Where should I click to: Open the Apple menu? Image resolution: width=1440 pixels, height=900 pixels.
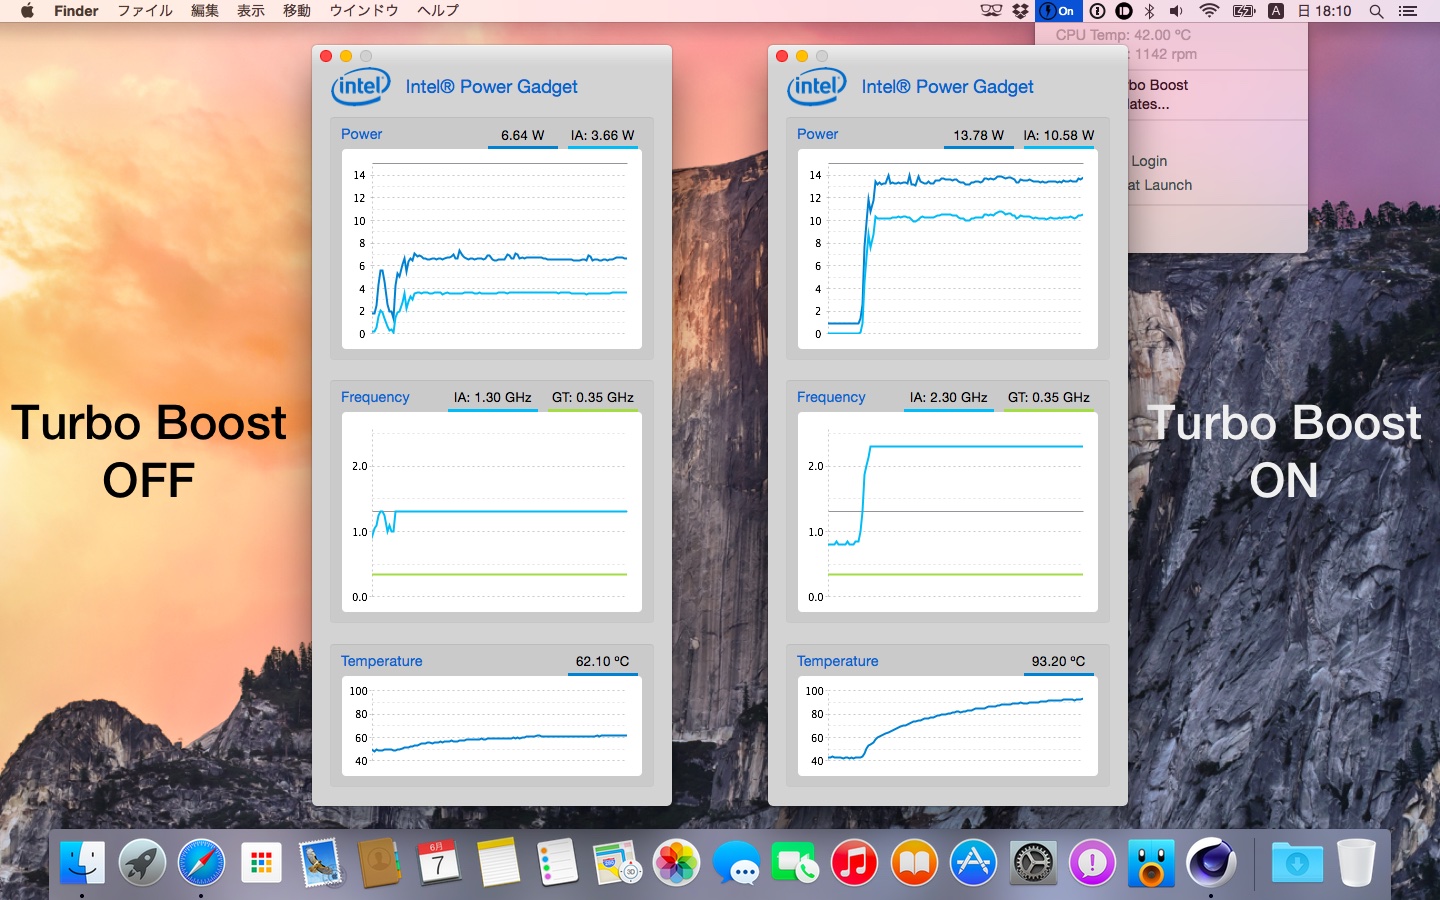coord(27,11)
